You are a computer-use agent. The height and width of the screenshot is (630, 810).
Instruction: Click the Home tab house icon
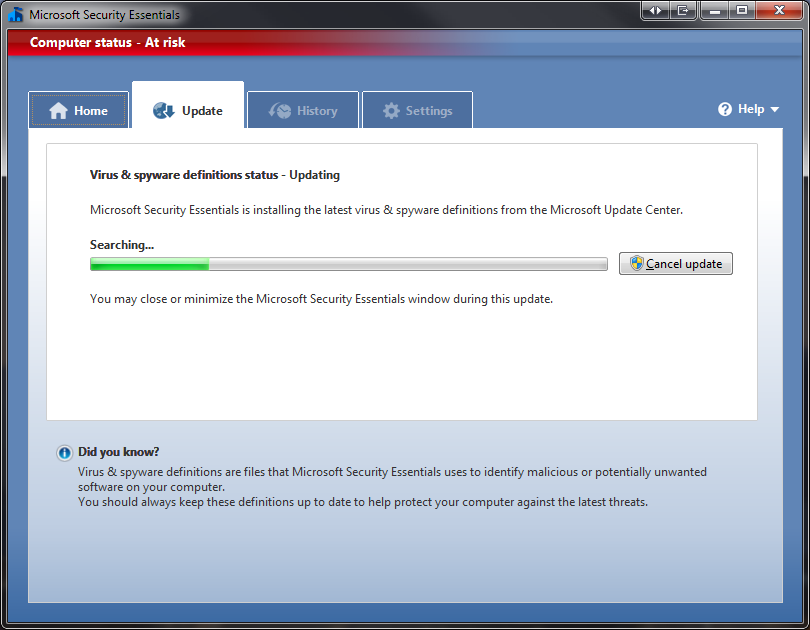(58, 111)
